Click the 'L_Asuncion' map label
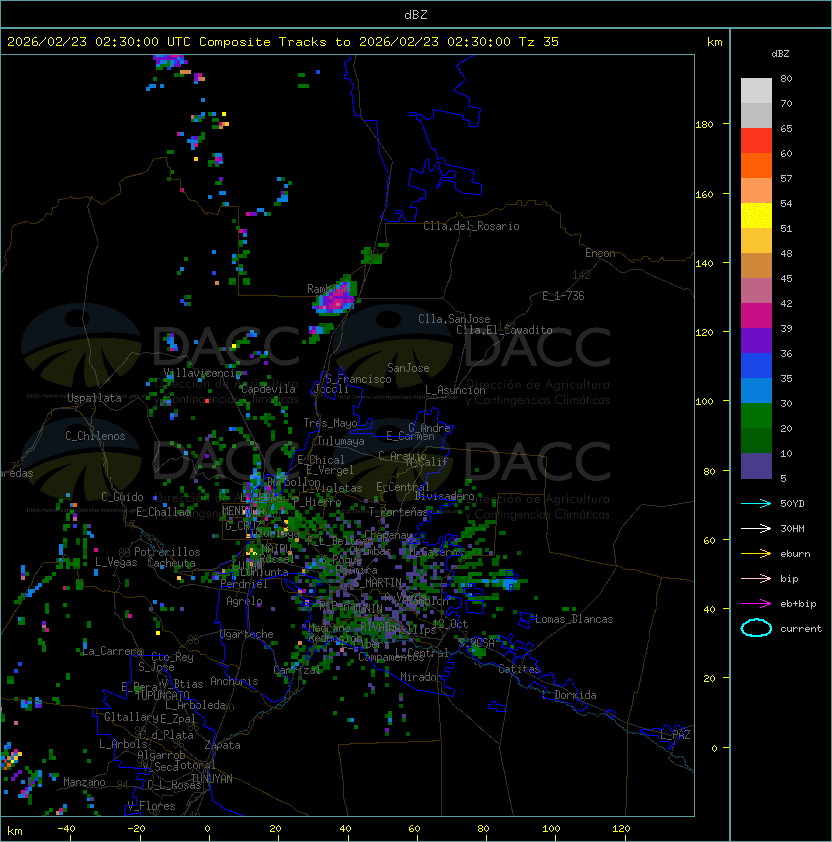 click(455, 390)
